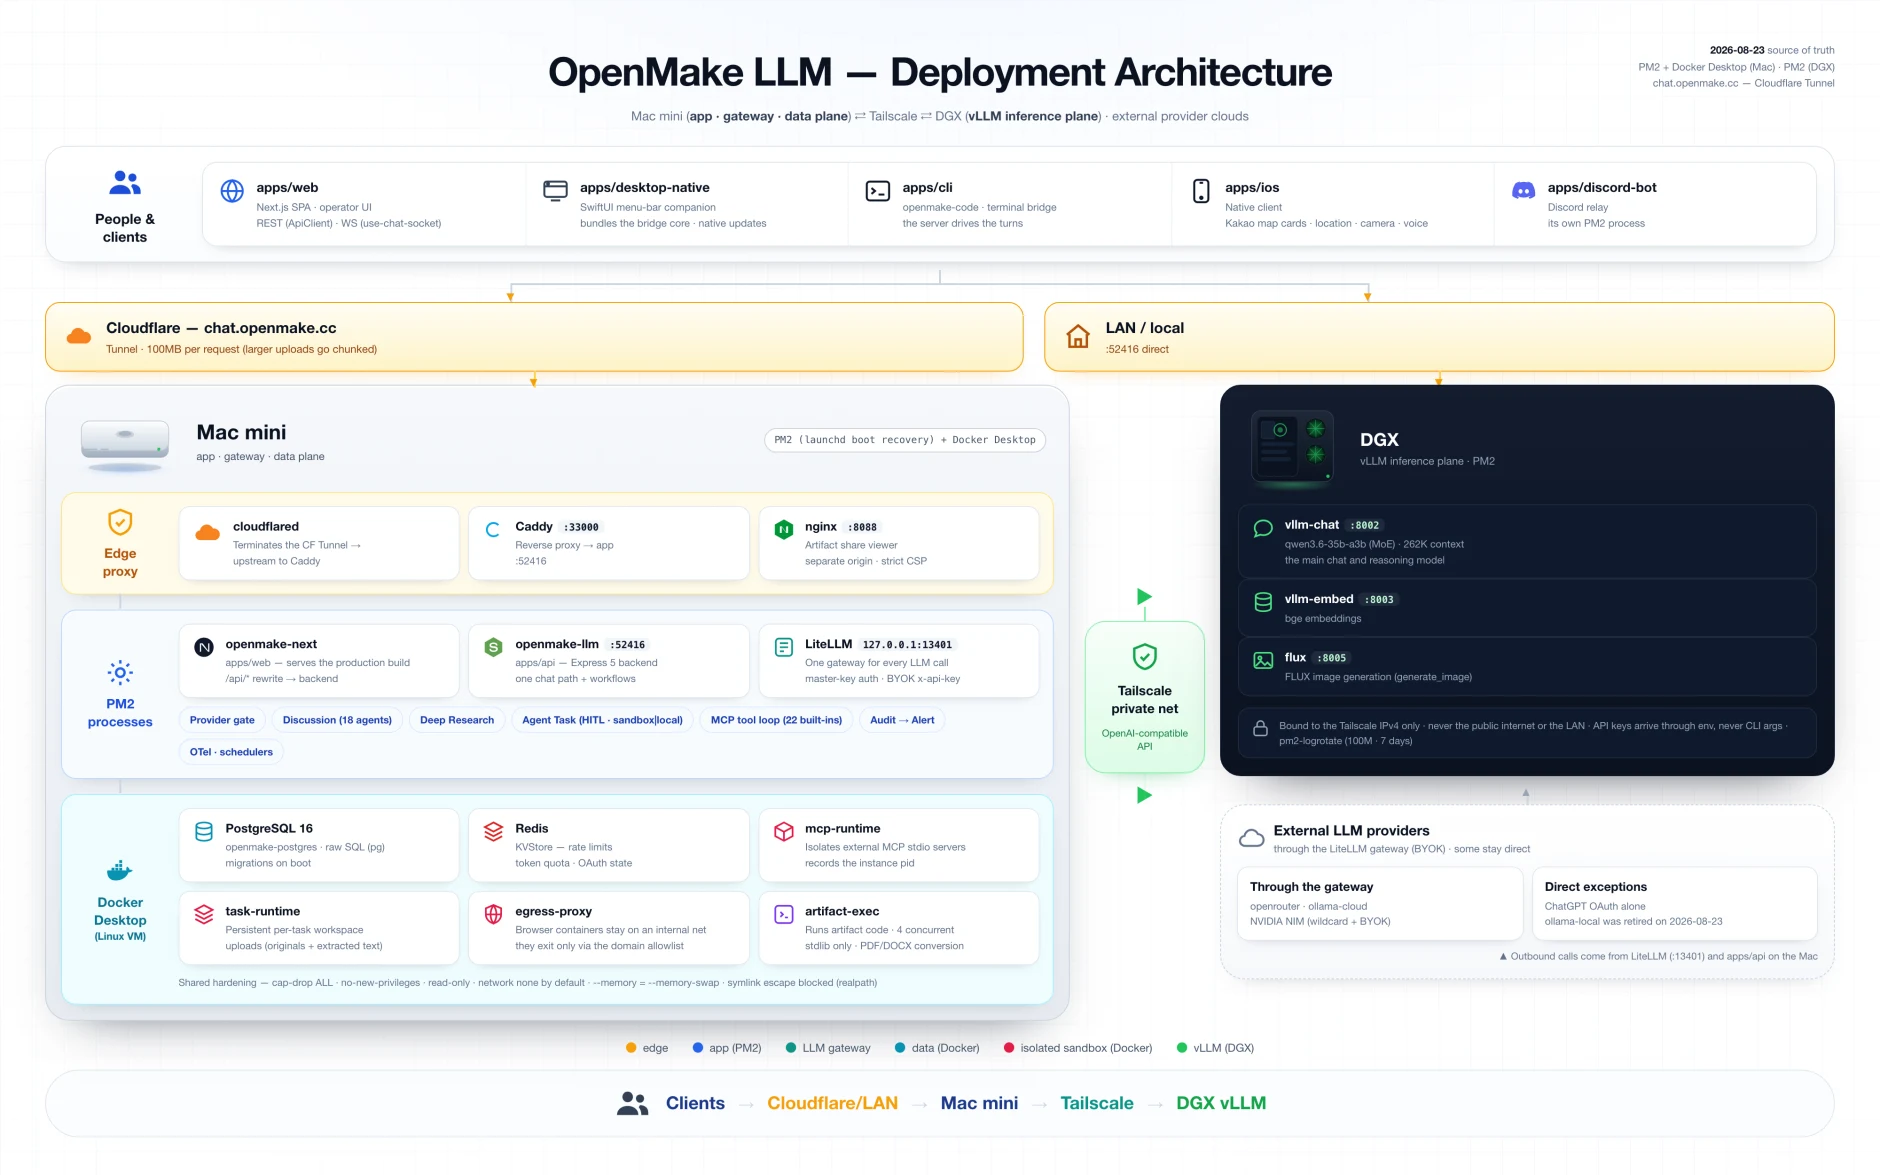The width and height of the screenshot is (1880, 1175).
Task: Click the Through the gateway card
Action: tap(1380, 904)
